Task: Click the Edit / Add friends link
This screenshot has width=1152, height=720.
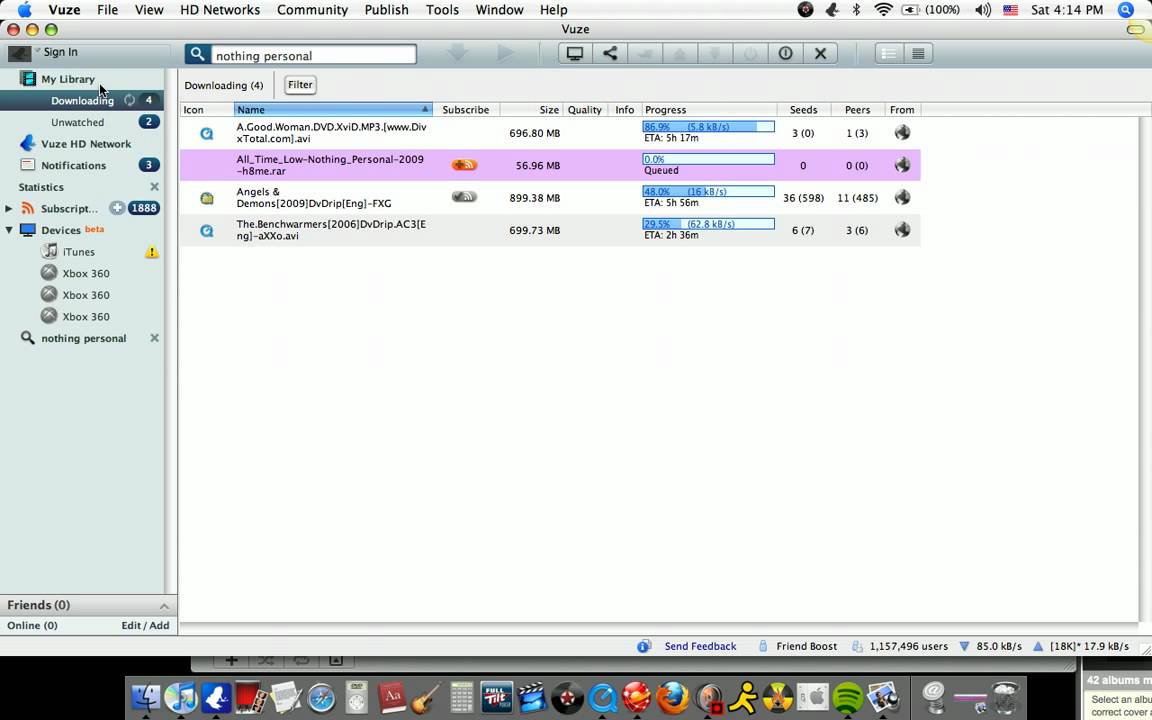Action: (145, 625)
